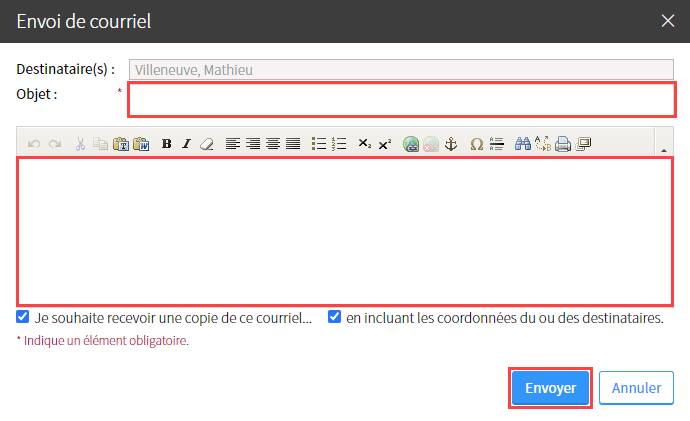Click the eraser clear formatting icon
Screen dimensions: 690x421
tap(206, 144)
